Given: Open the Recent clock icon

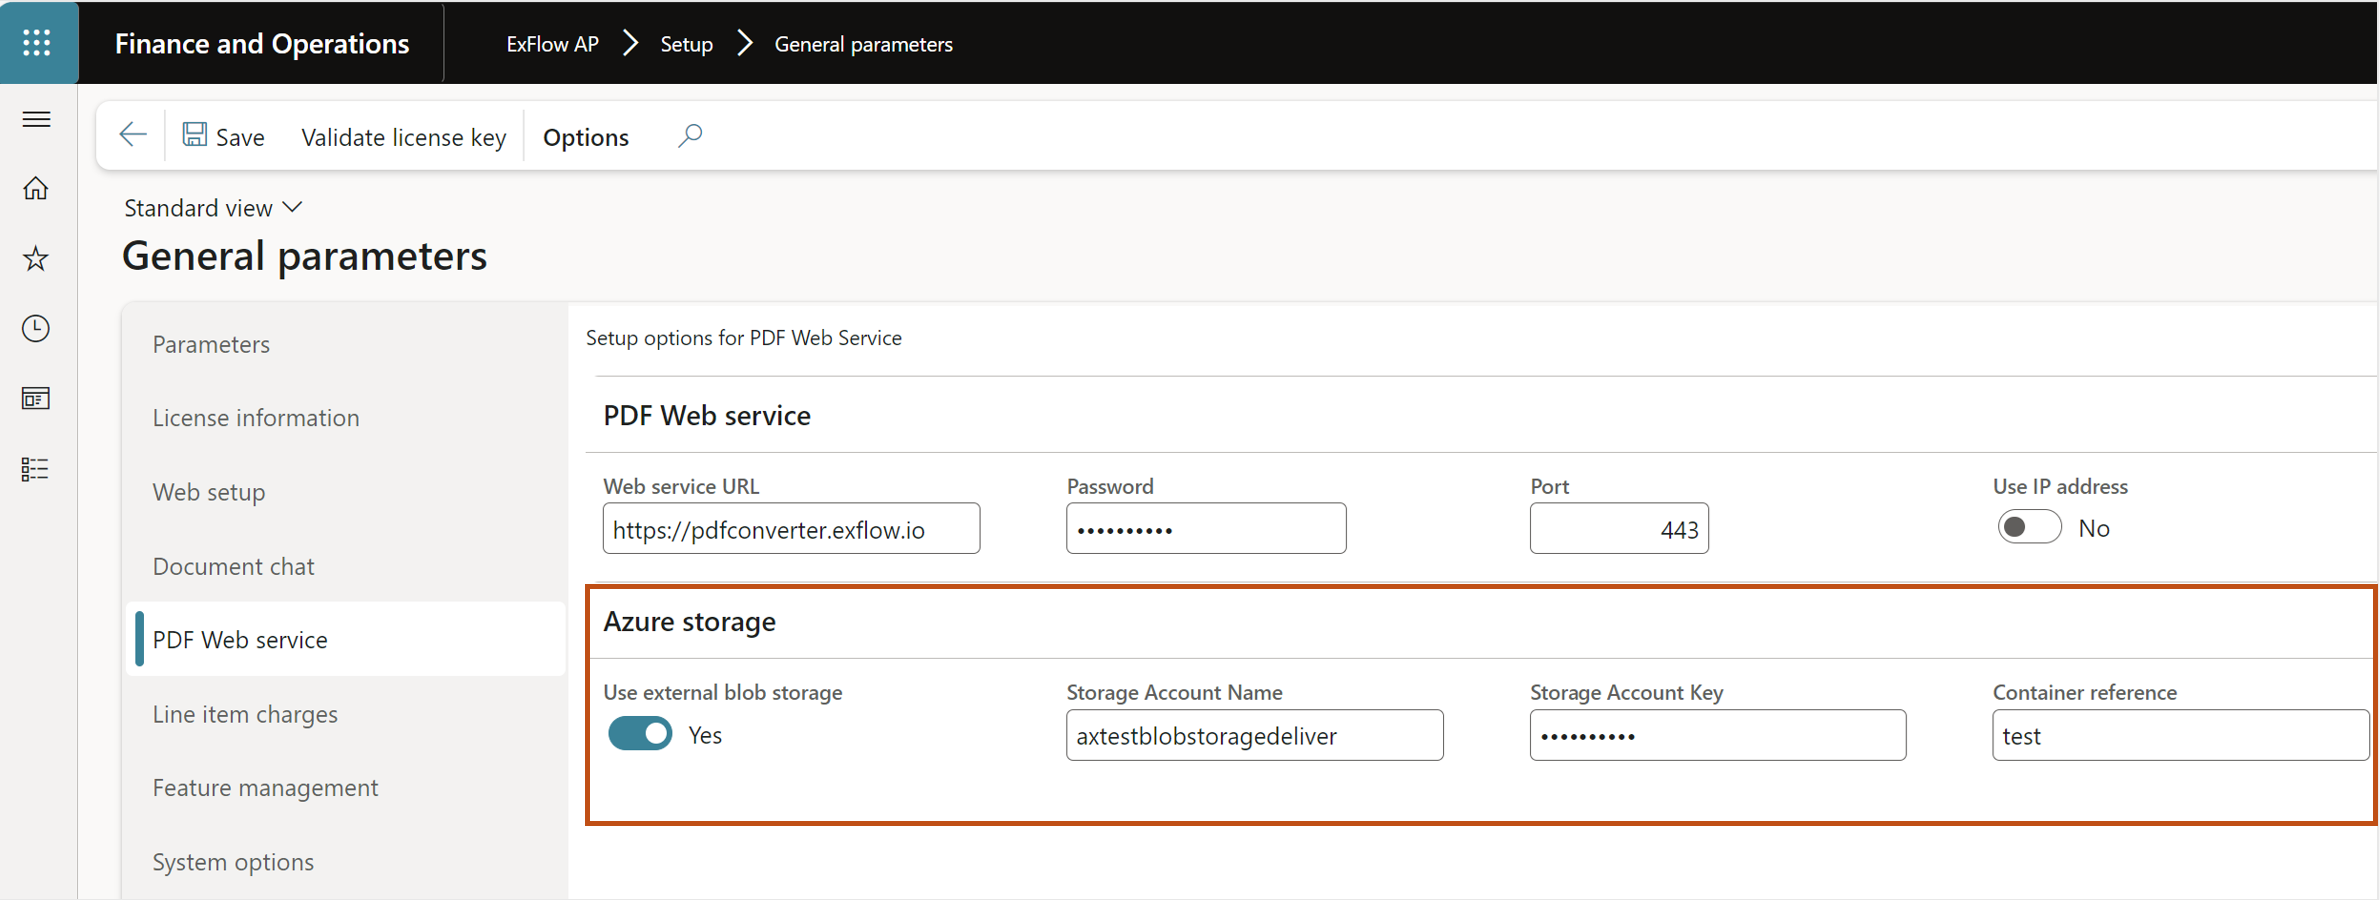Looking at the screenshot, I should pyautogui.click(x=36, y=328).
